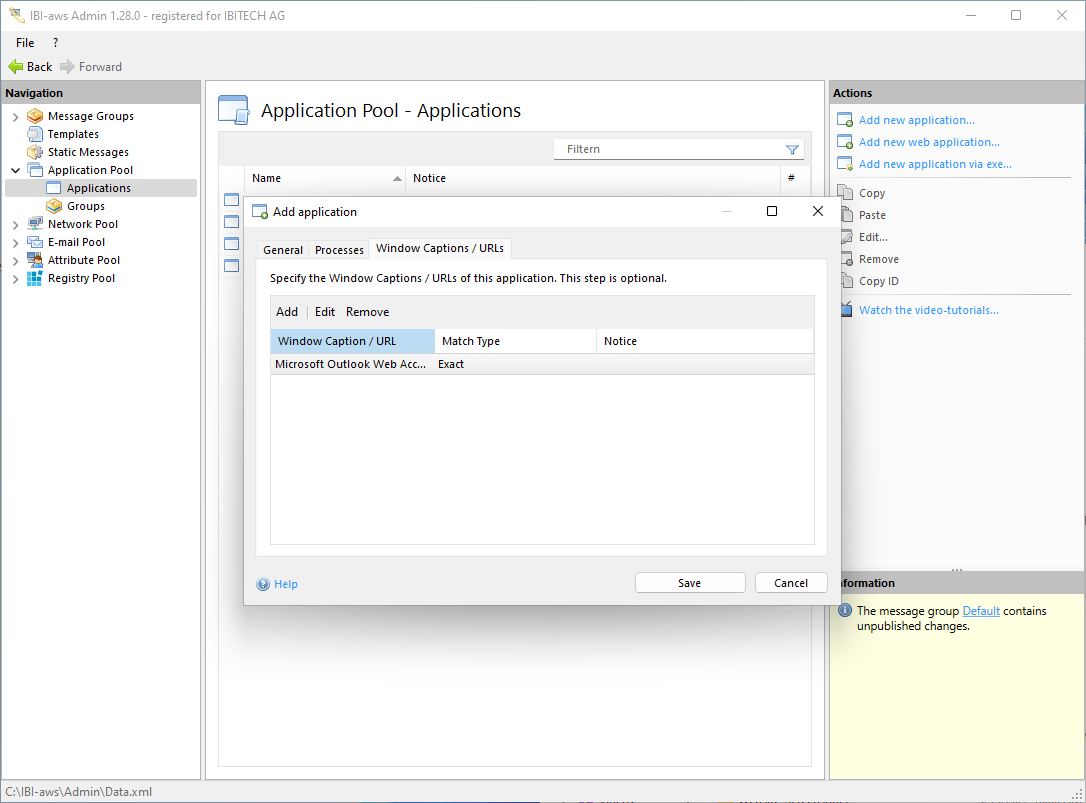Open the Default message group link
The width and height of the screenshot is (1086, 803).
point(980,611)
